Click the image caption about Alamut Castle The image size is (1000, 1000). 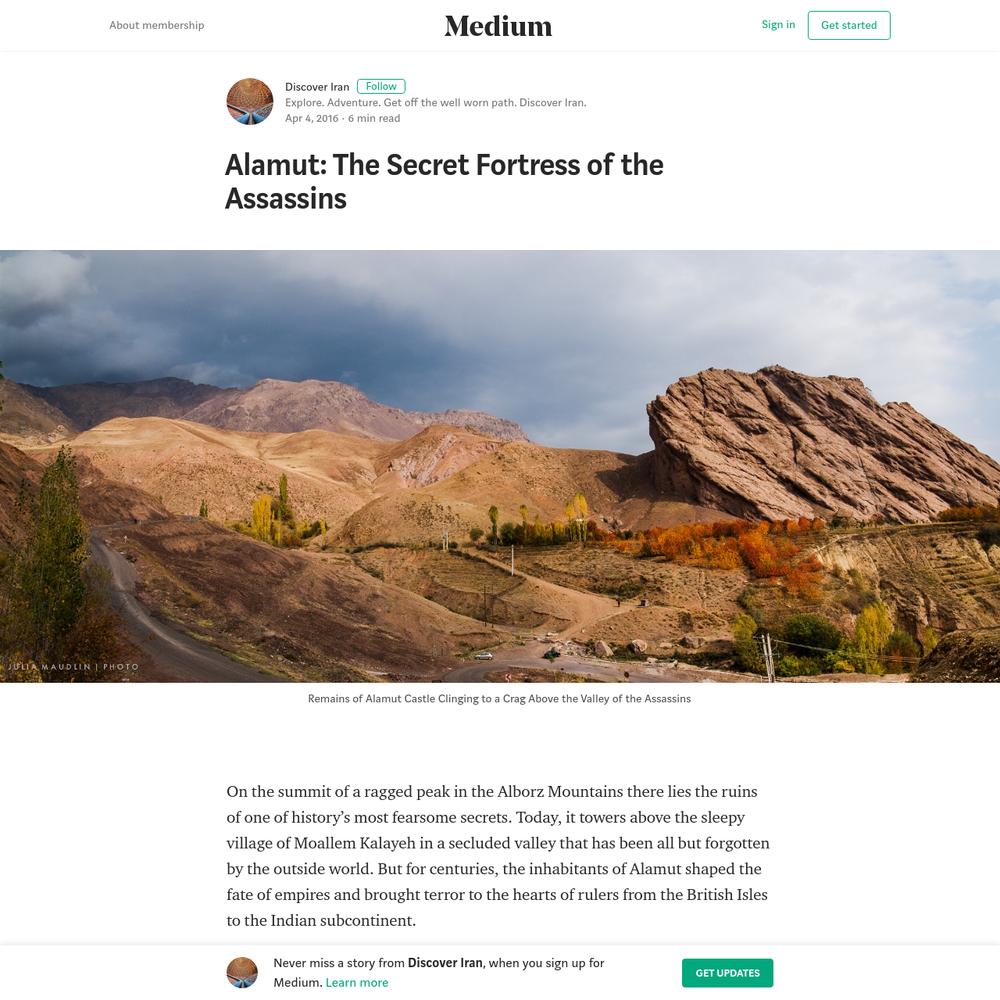(499, 698)
